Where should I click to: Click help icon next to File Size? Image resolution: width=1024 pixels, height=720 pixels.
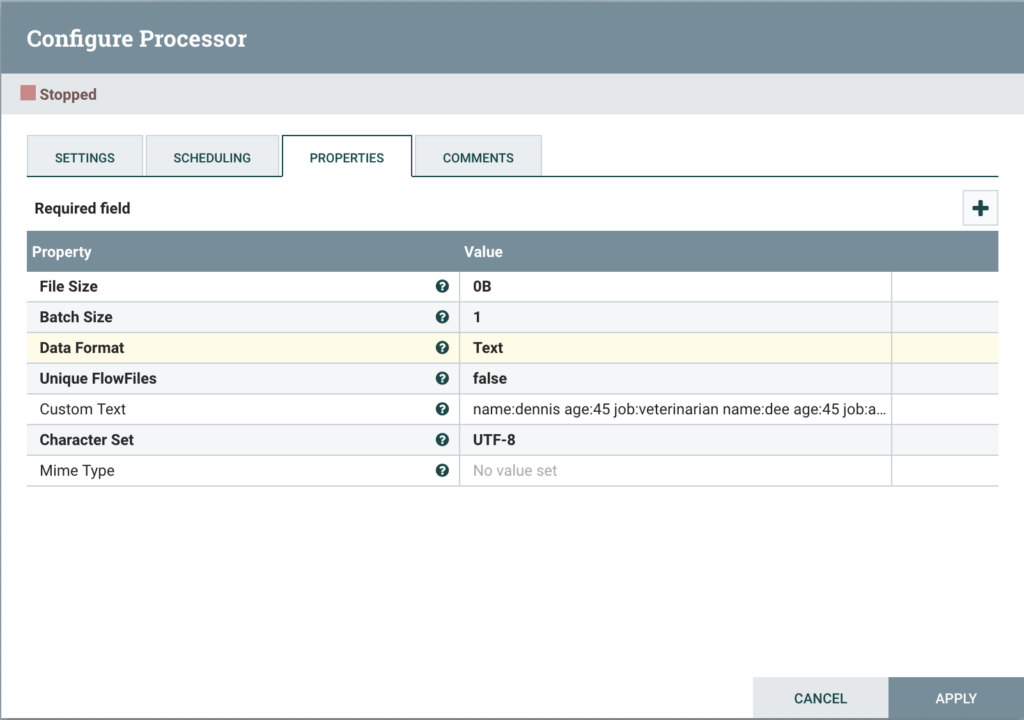tap(442, 286)
